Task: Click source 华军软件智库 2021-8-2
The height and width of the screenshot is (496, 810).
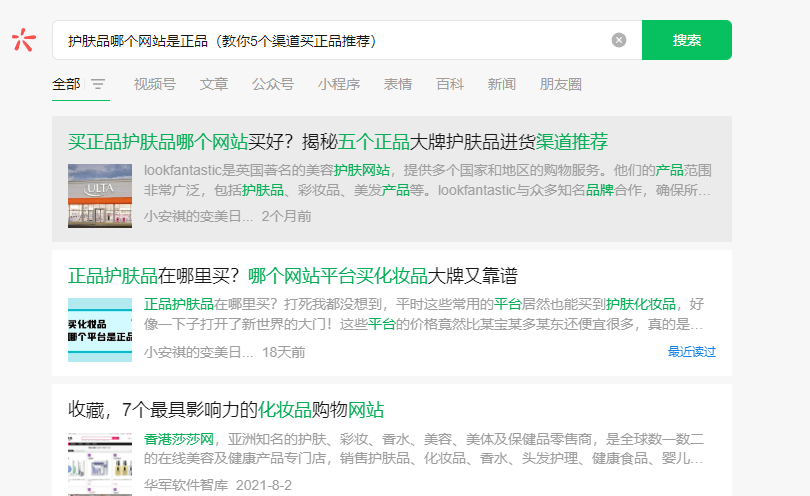Action: coord(217,485)
